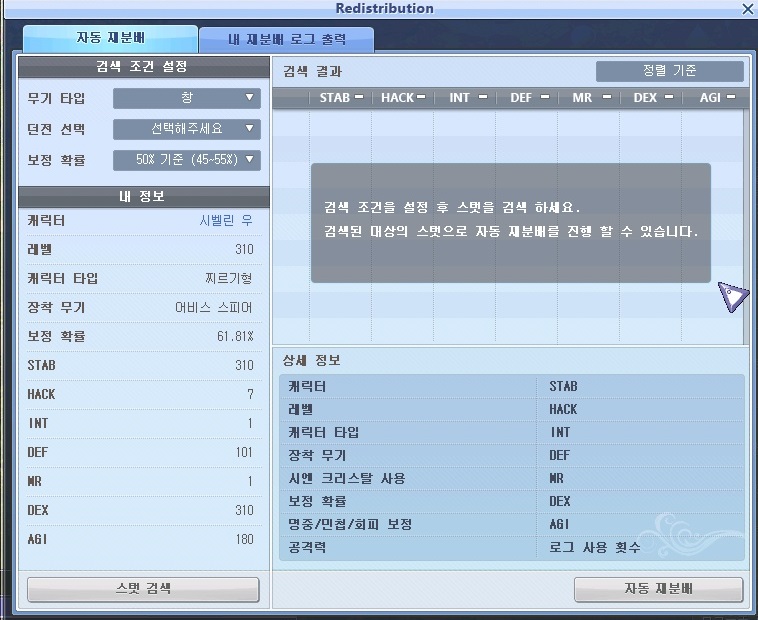The height and width of the screenshot is (620, 758).
Task: Expand the 던전 선택 dropdown 선택해주세요
Action: coord(187,129)
